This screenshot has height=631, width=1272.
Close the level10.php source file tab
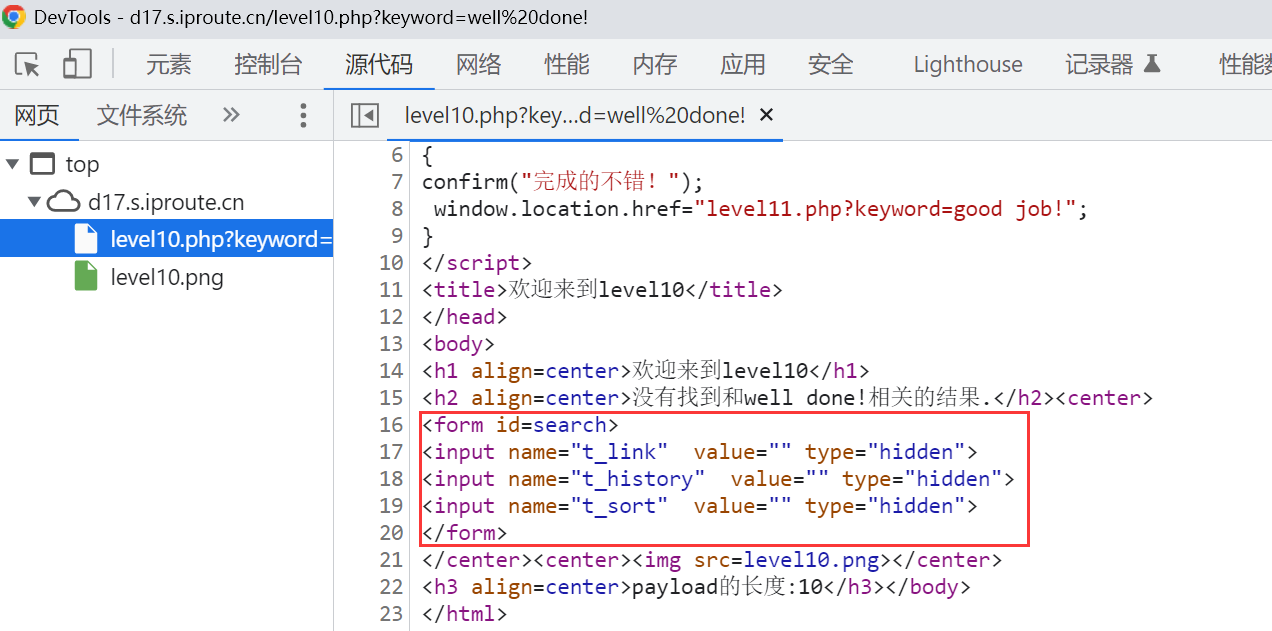click(767, 115)
